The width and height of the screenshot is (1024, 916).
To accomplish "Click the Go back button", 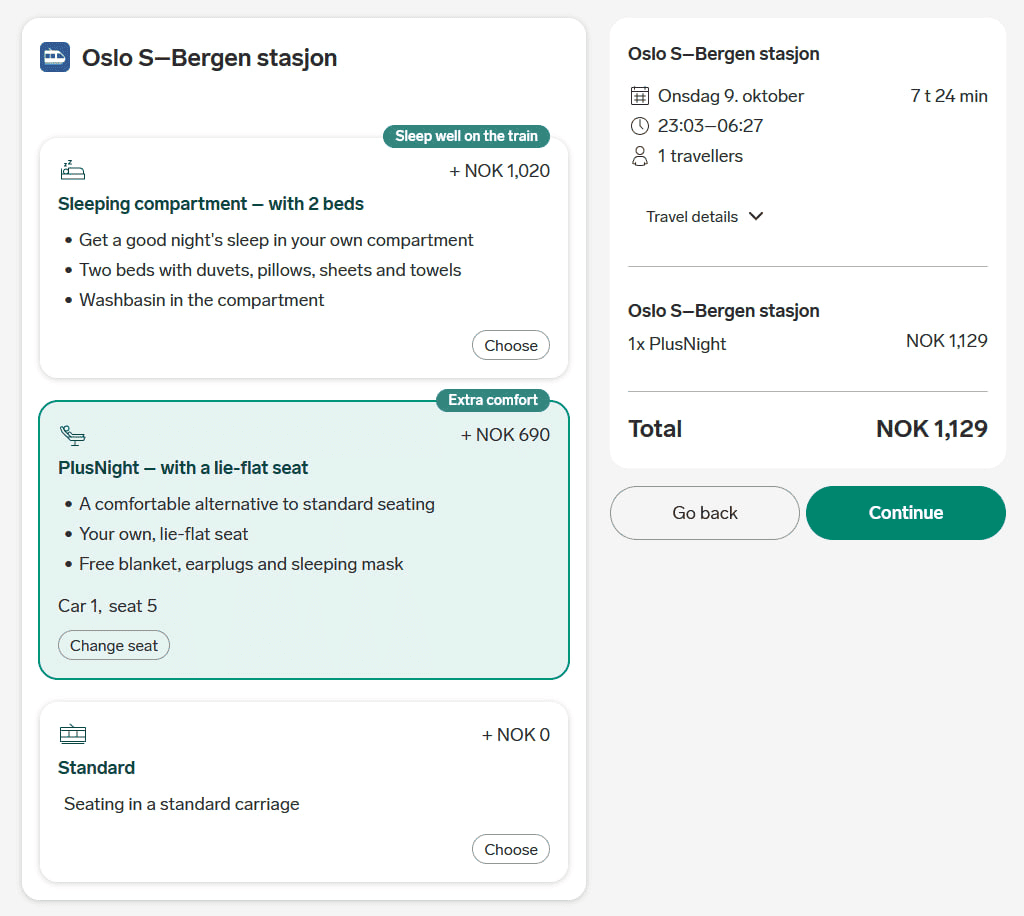I will click(704, 513).
